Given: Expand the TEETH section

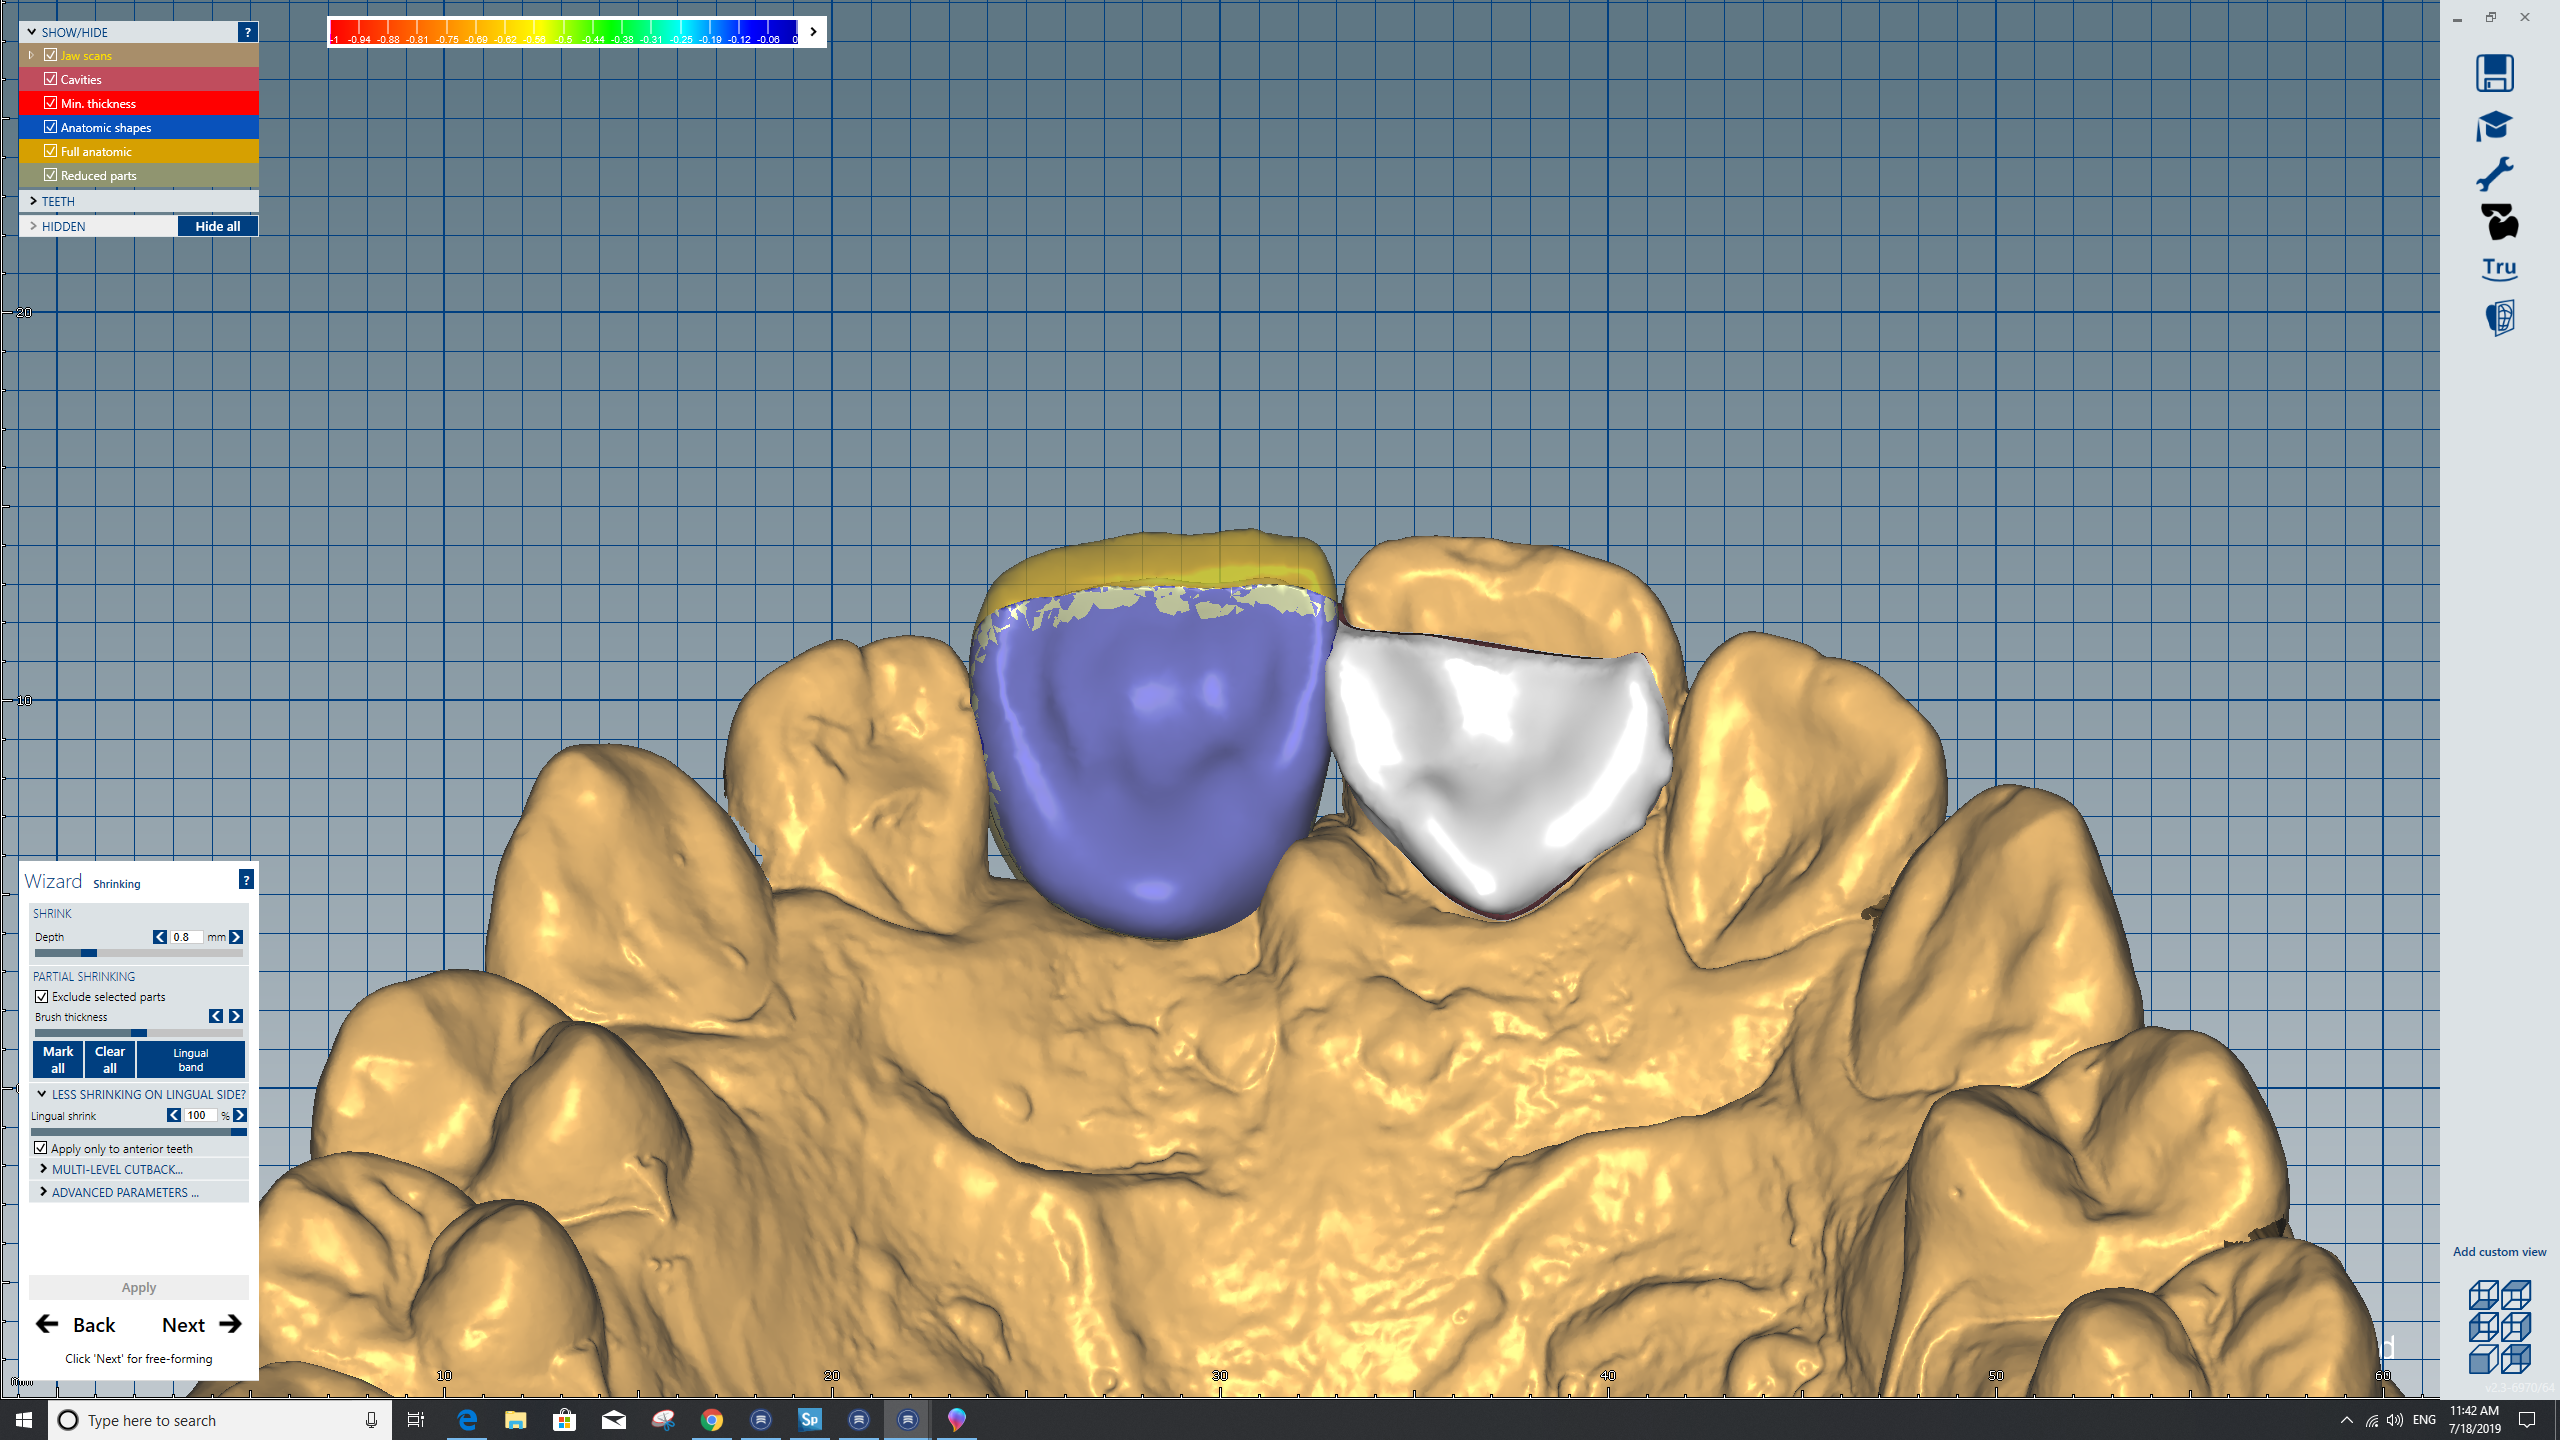Looking at the screenshot, I should click(x=58, y=201).
